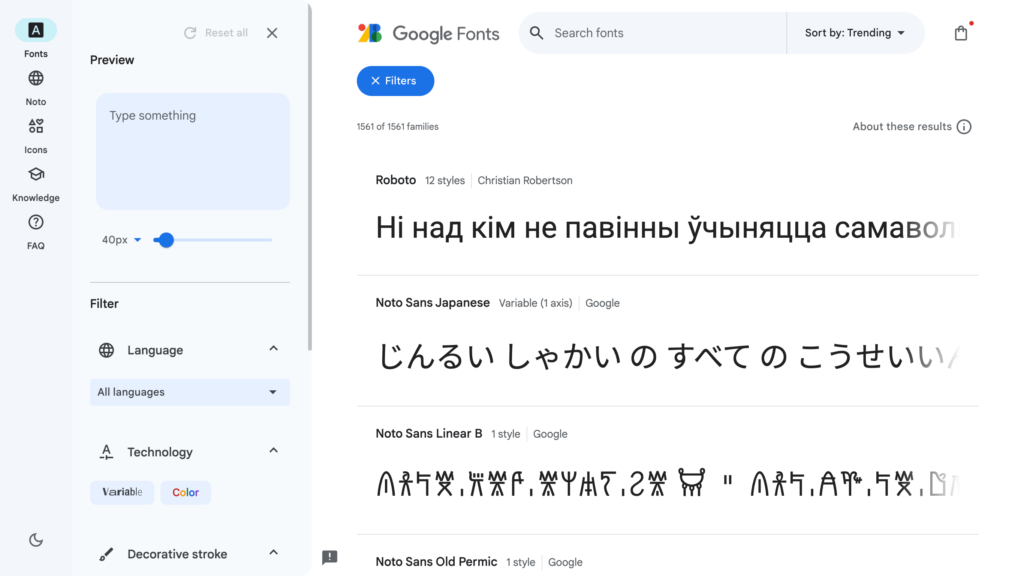Toggle off the Filters panel
1024x576 pixels.
[x=395, y=81]
